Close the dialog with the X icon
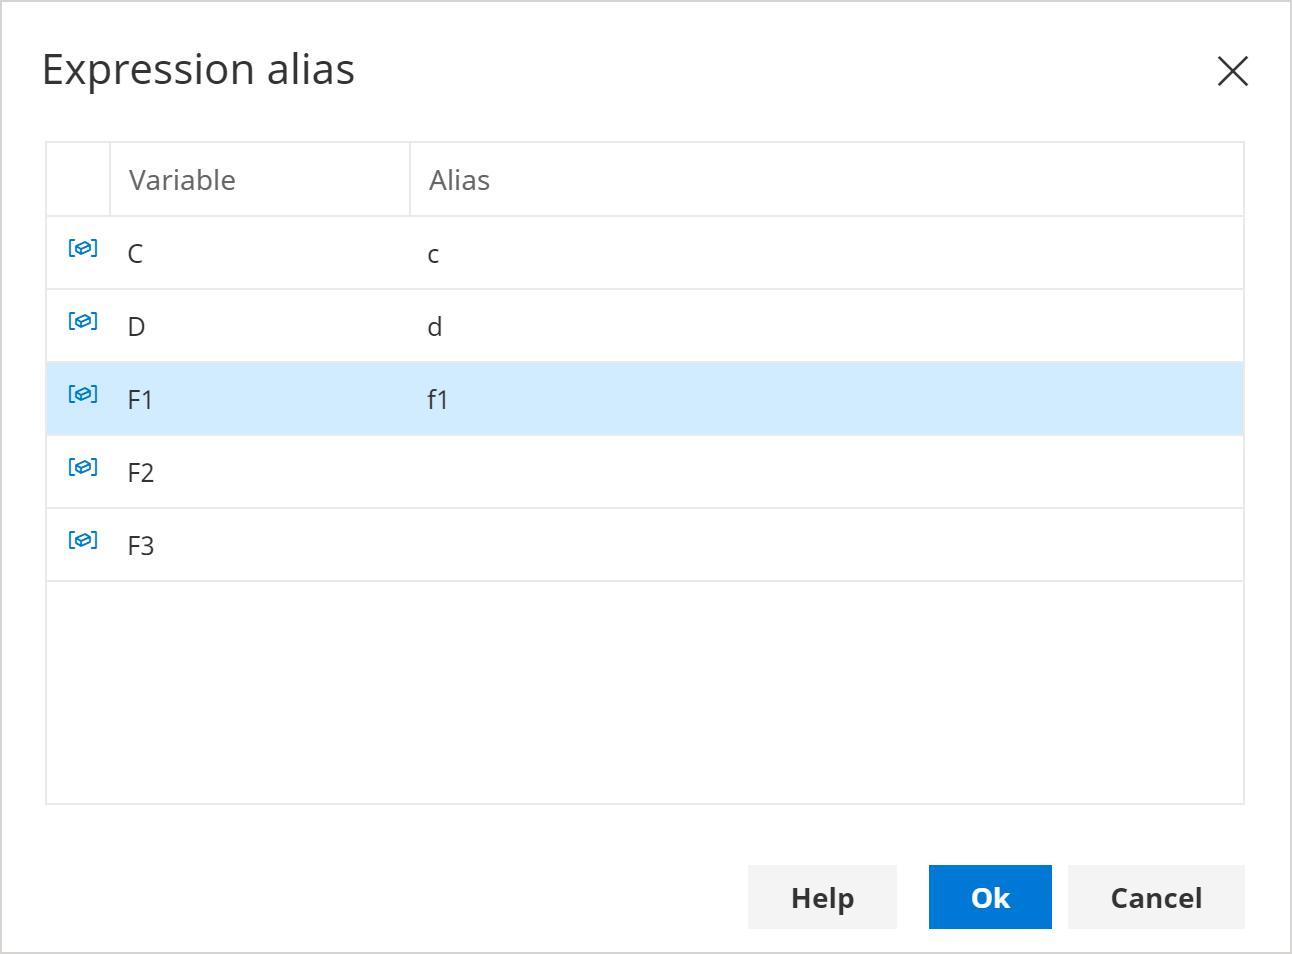1292x954 pixels. click(1233, 71)
